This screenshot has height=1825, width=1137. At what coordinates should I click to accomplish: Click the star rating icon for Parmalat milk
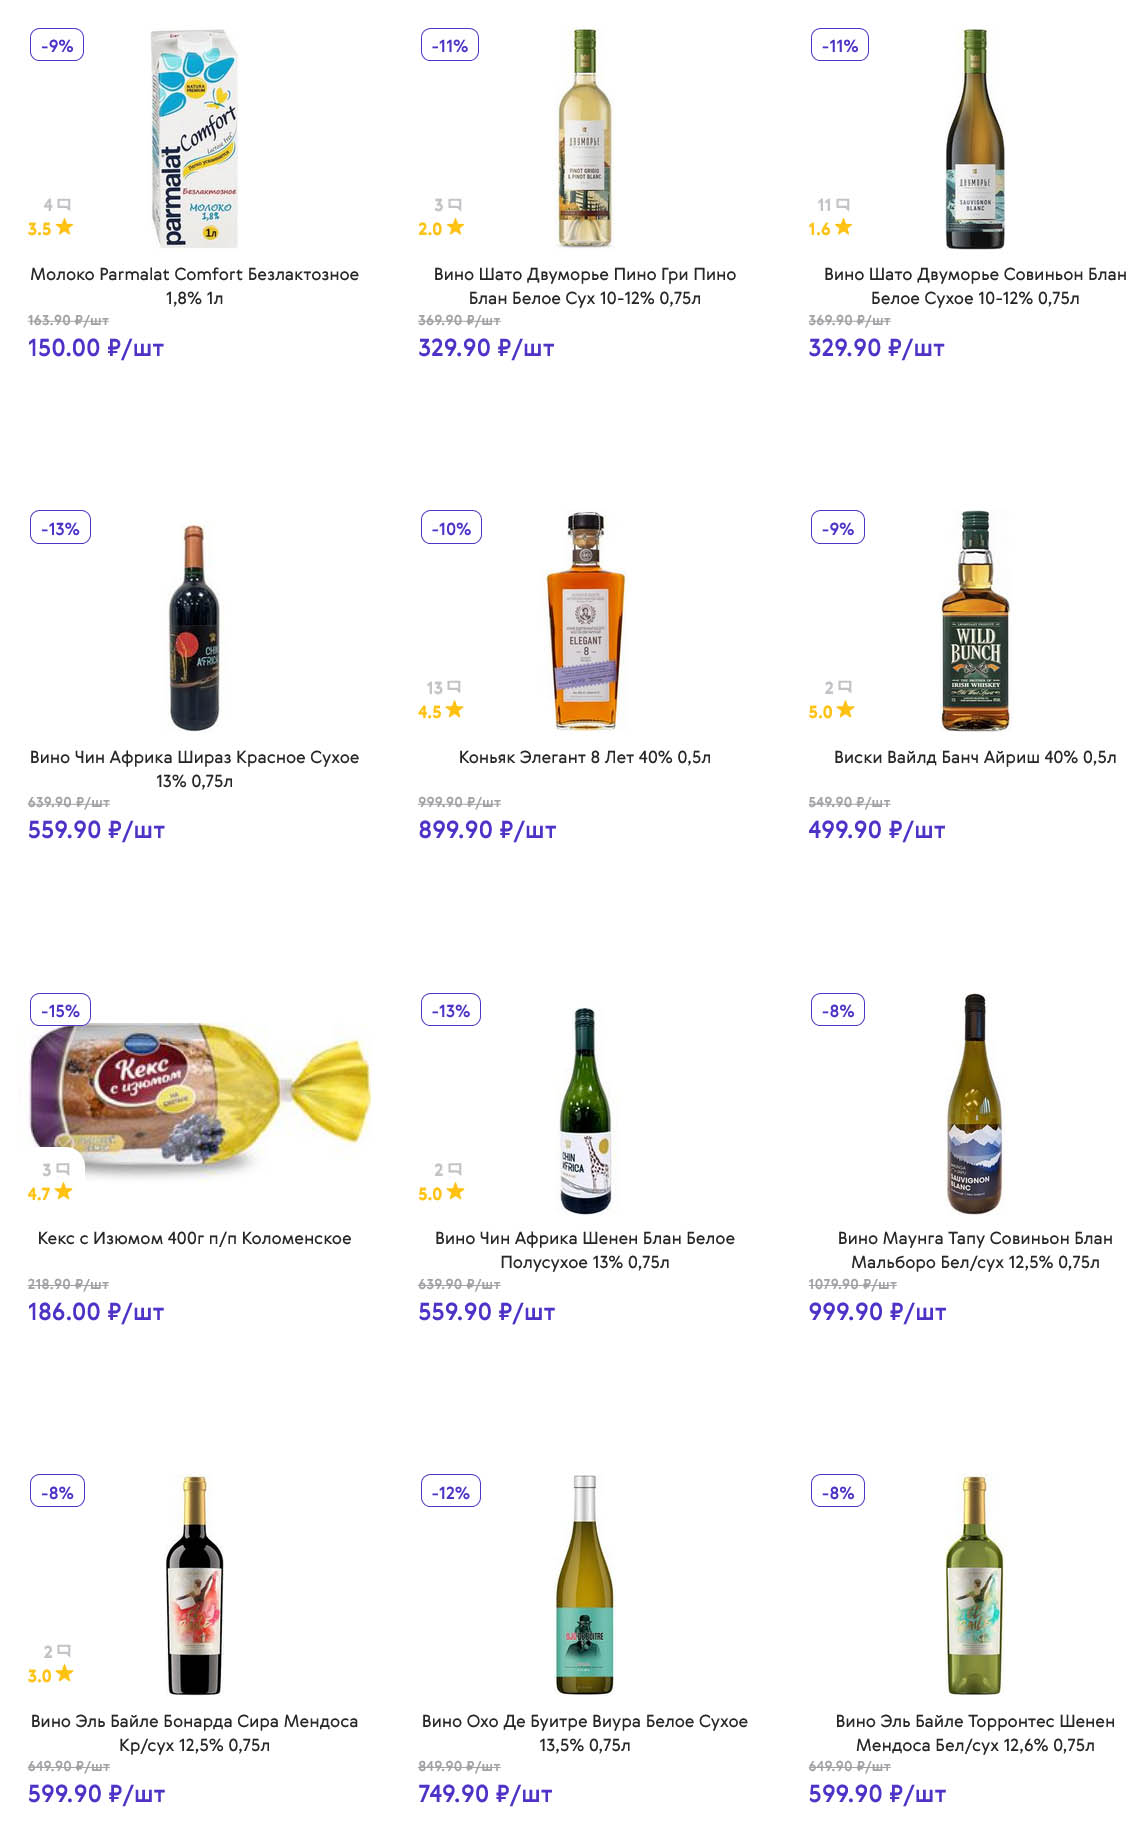[x=65, y=227]
